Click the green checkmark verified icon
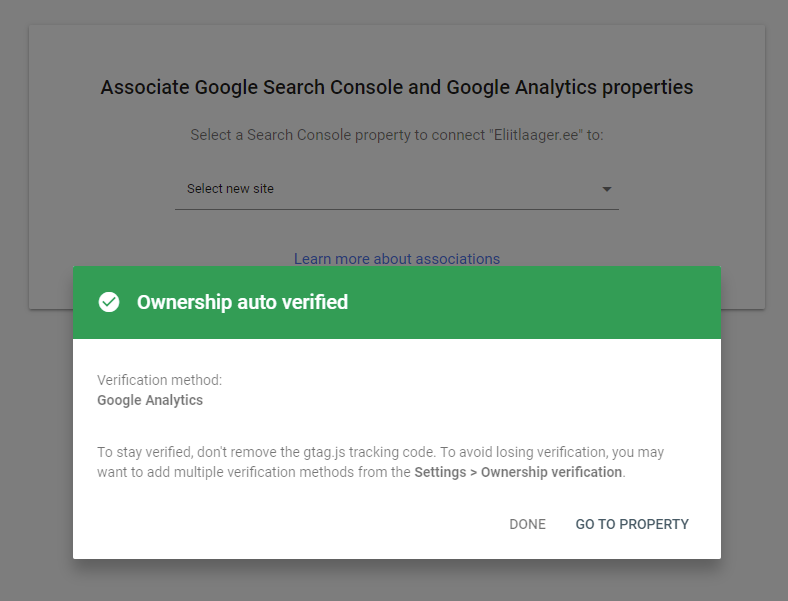This screenshot has height=601, width=788. [109, 302]
